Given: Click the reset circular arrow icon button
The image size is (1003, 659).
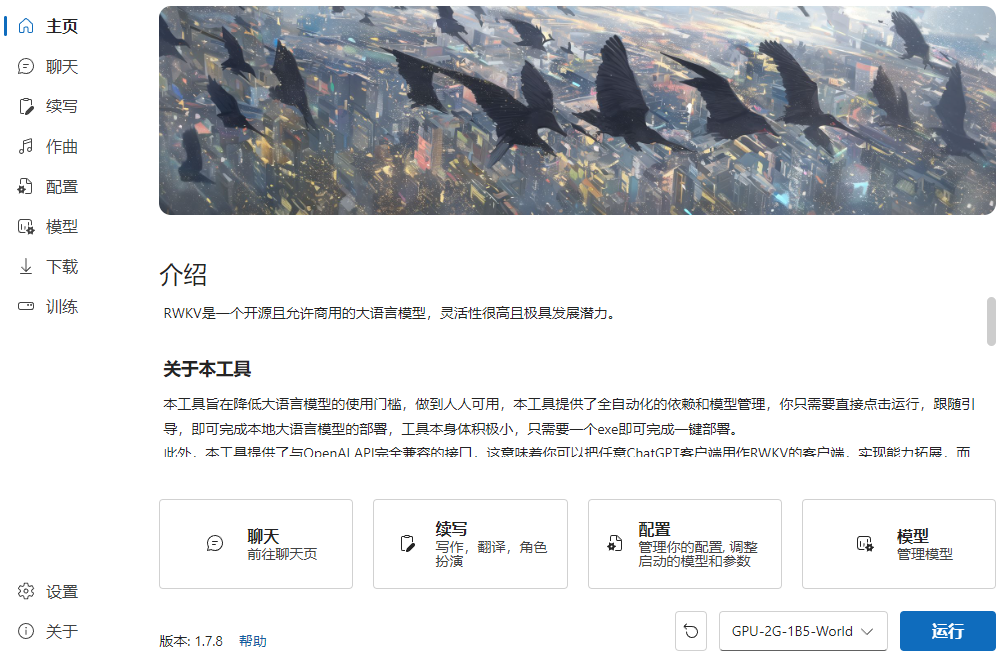Looking at the screenshot, I should pyautogui.click(x=691, y=631).
